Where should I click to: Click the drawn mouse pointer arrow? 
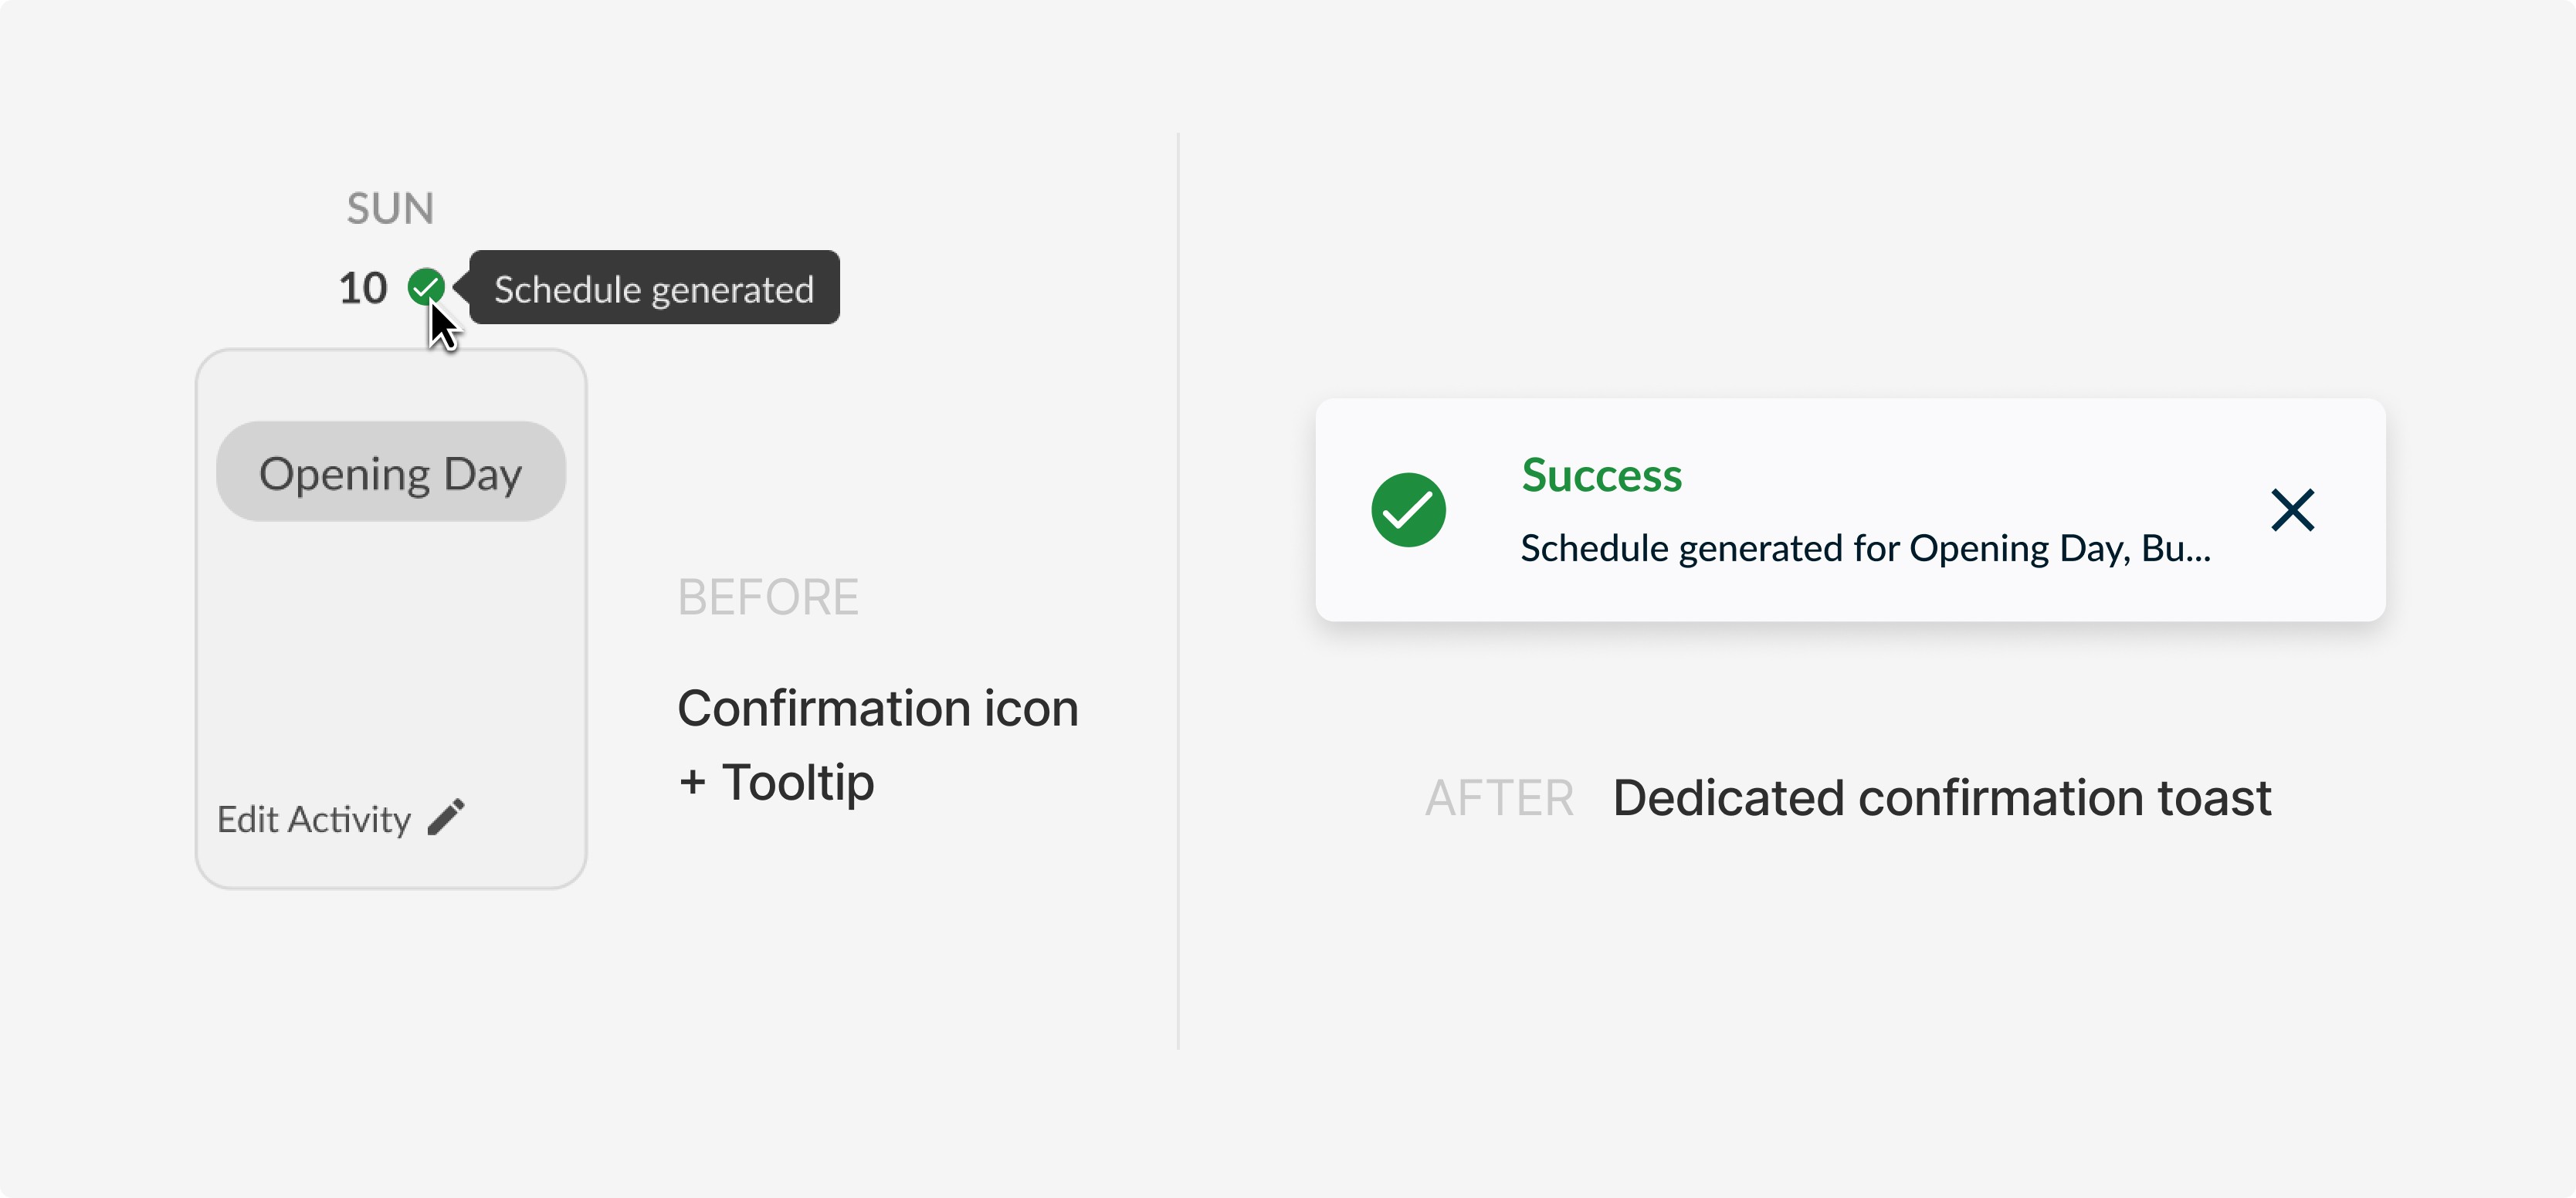(x=442, y=327)
